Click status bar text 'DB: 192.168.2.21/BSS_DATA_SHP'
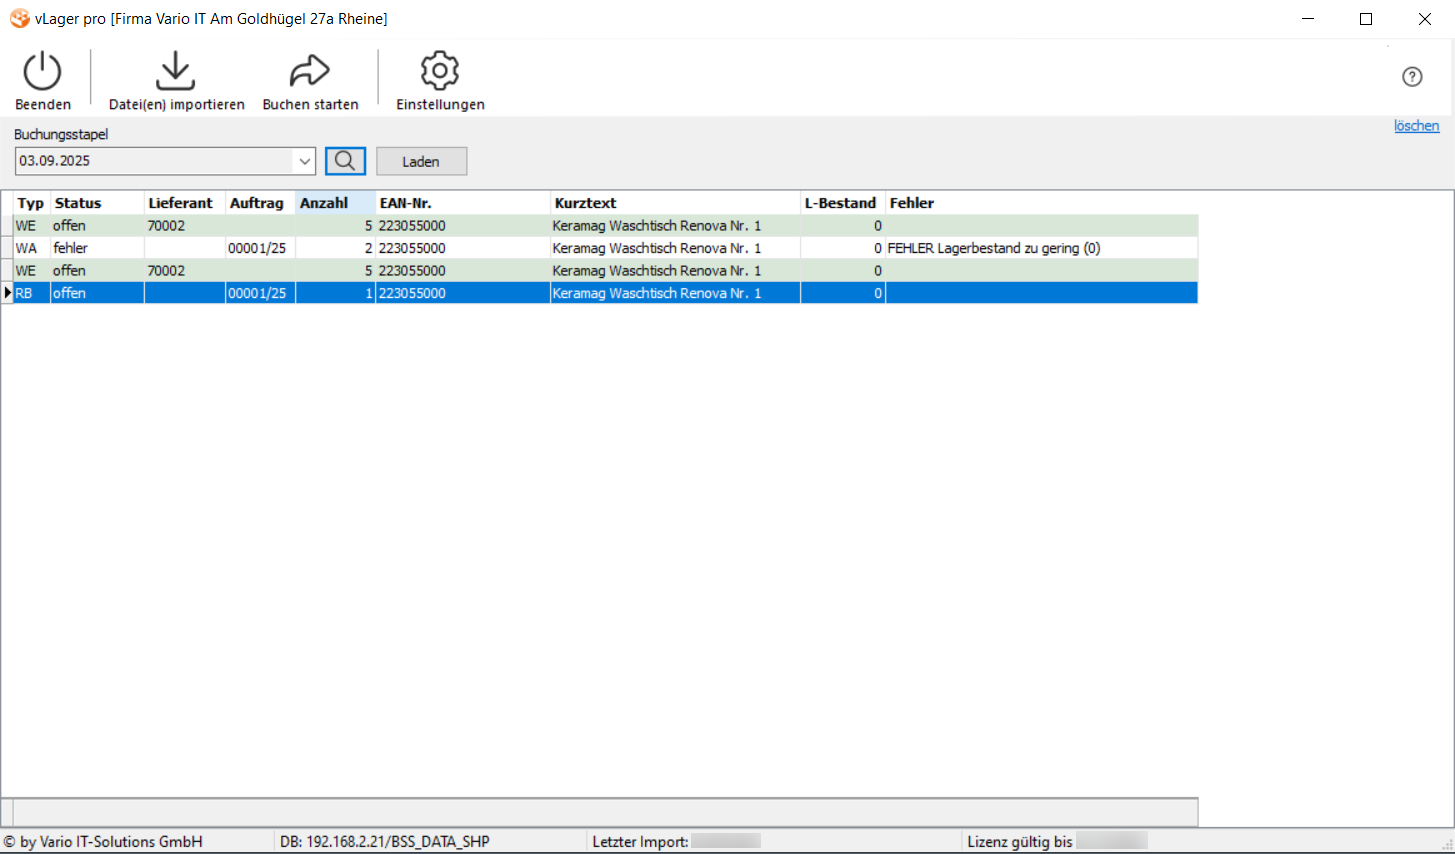 coord(385,842)
